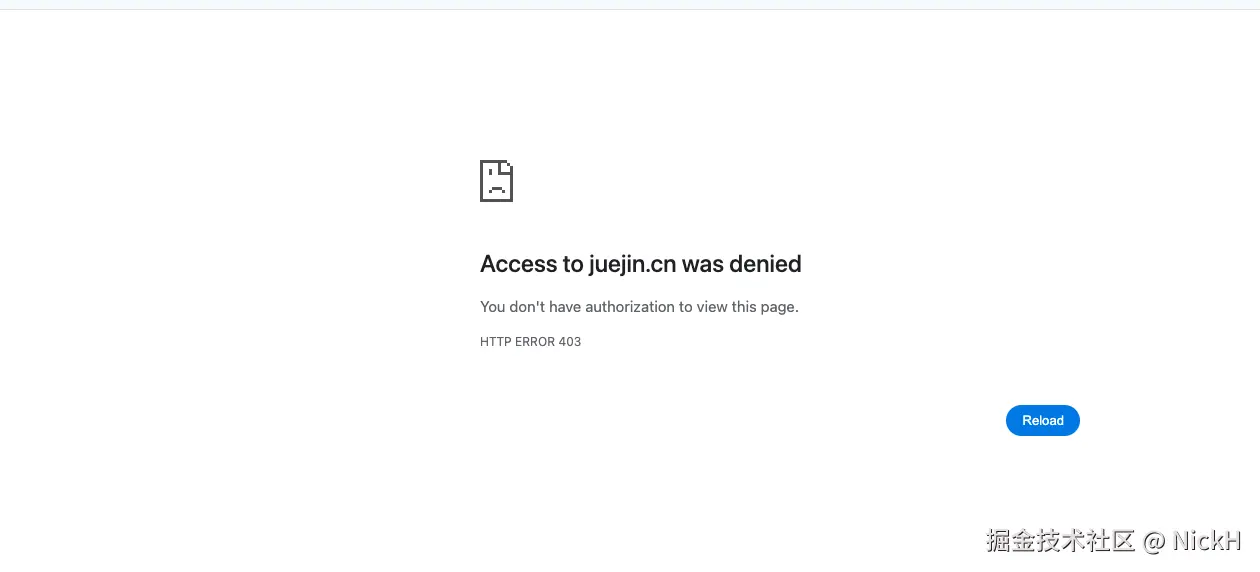
Task: Click the word "Access" starting the heading
Action: tap(518, 264)
